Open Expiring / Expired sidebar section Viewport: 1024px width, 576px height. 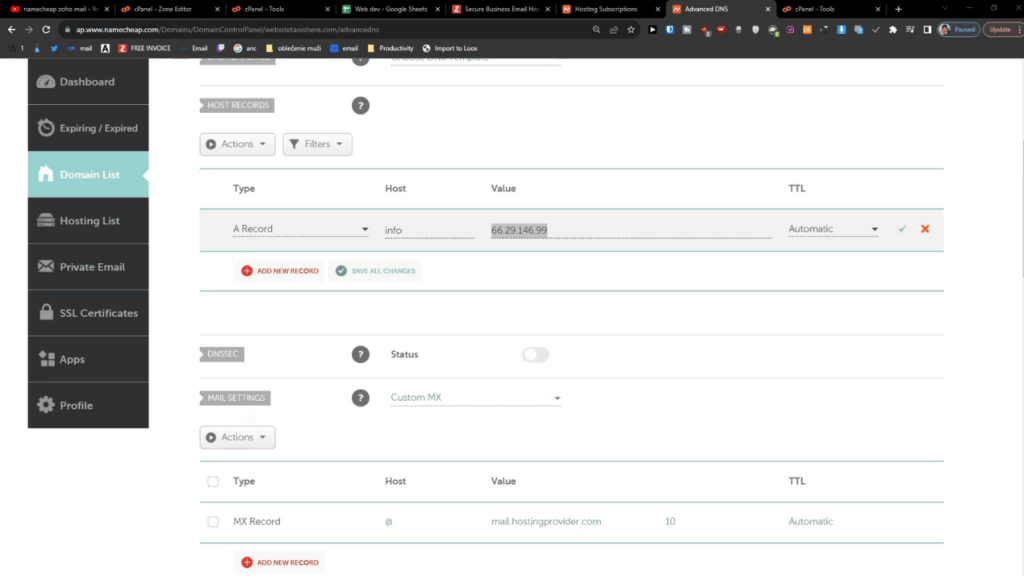[x=88, y=128]
